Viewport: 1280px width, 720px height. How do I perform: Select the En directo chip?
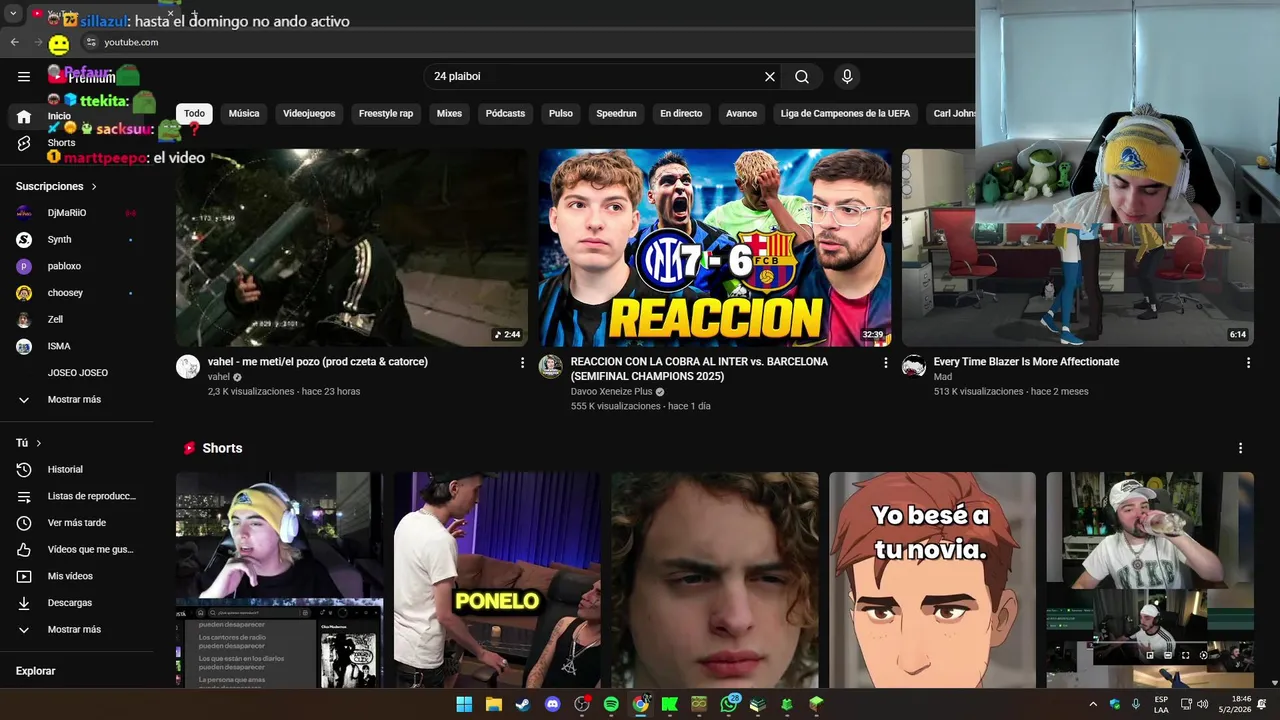(x=681, y=114)
